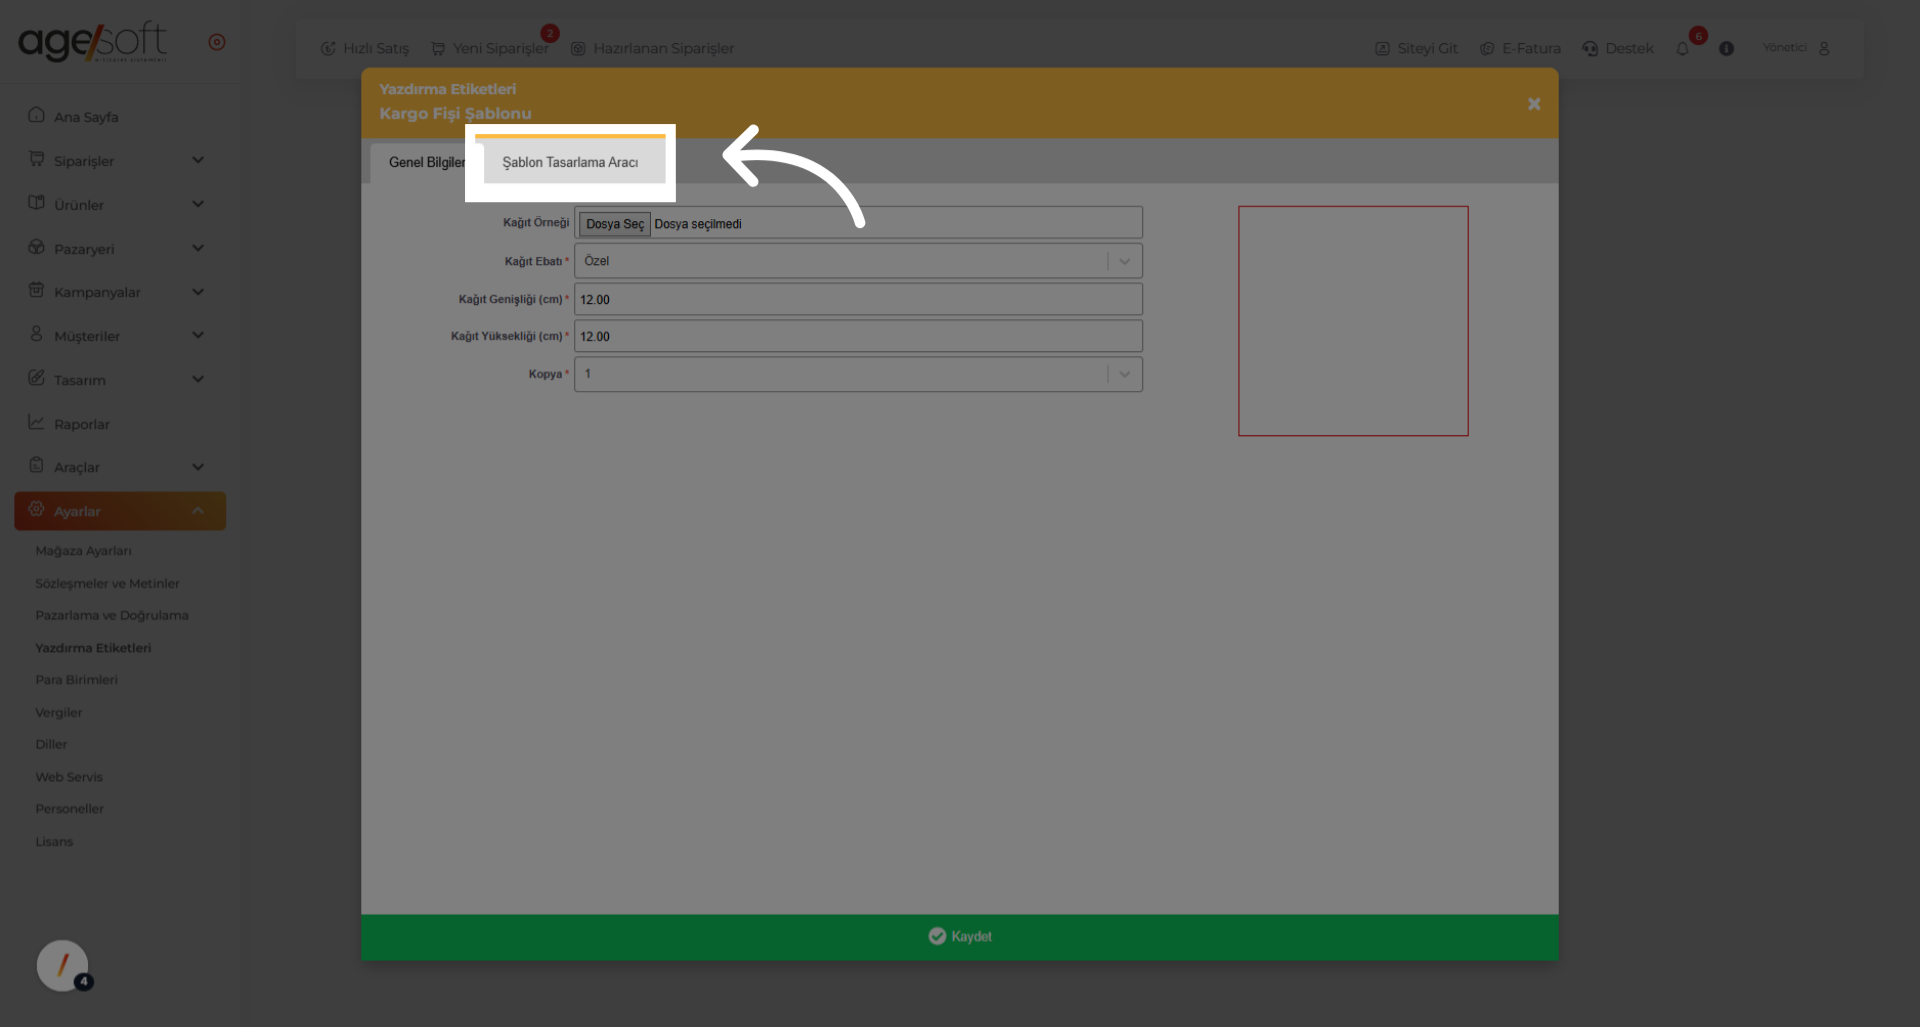Expand the Tasarım menu chevron
Image resolution: width=1920 pixels, height=1027 pixels.
click(198, 379)
